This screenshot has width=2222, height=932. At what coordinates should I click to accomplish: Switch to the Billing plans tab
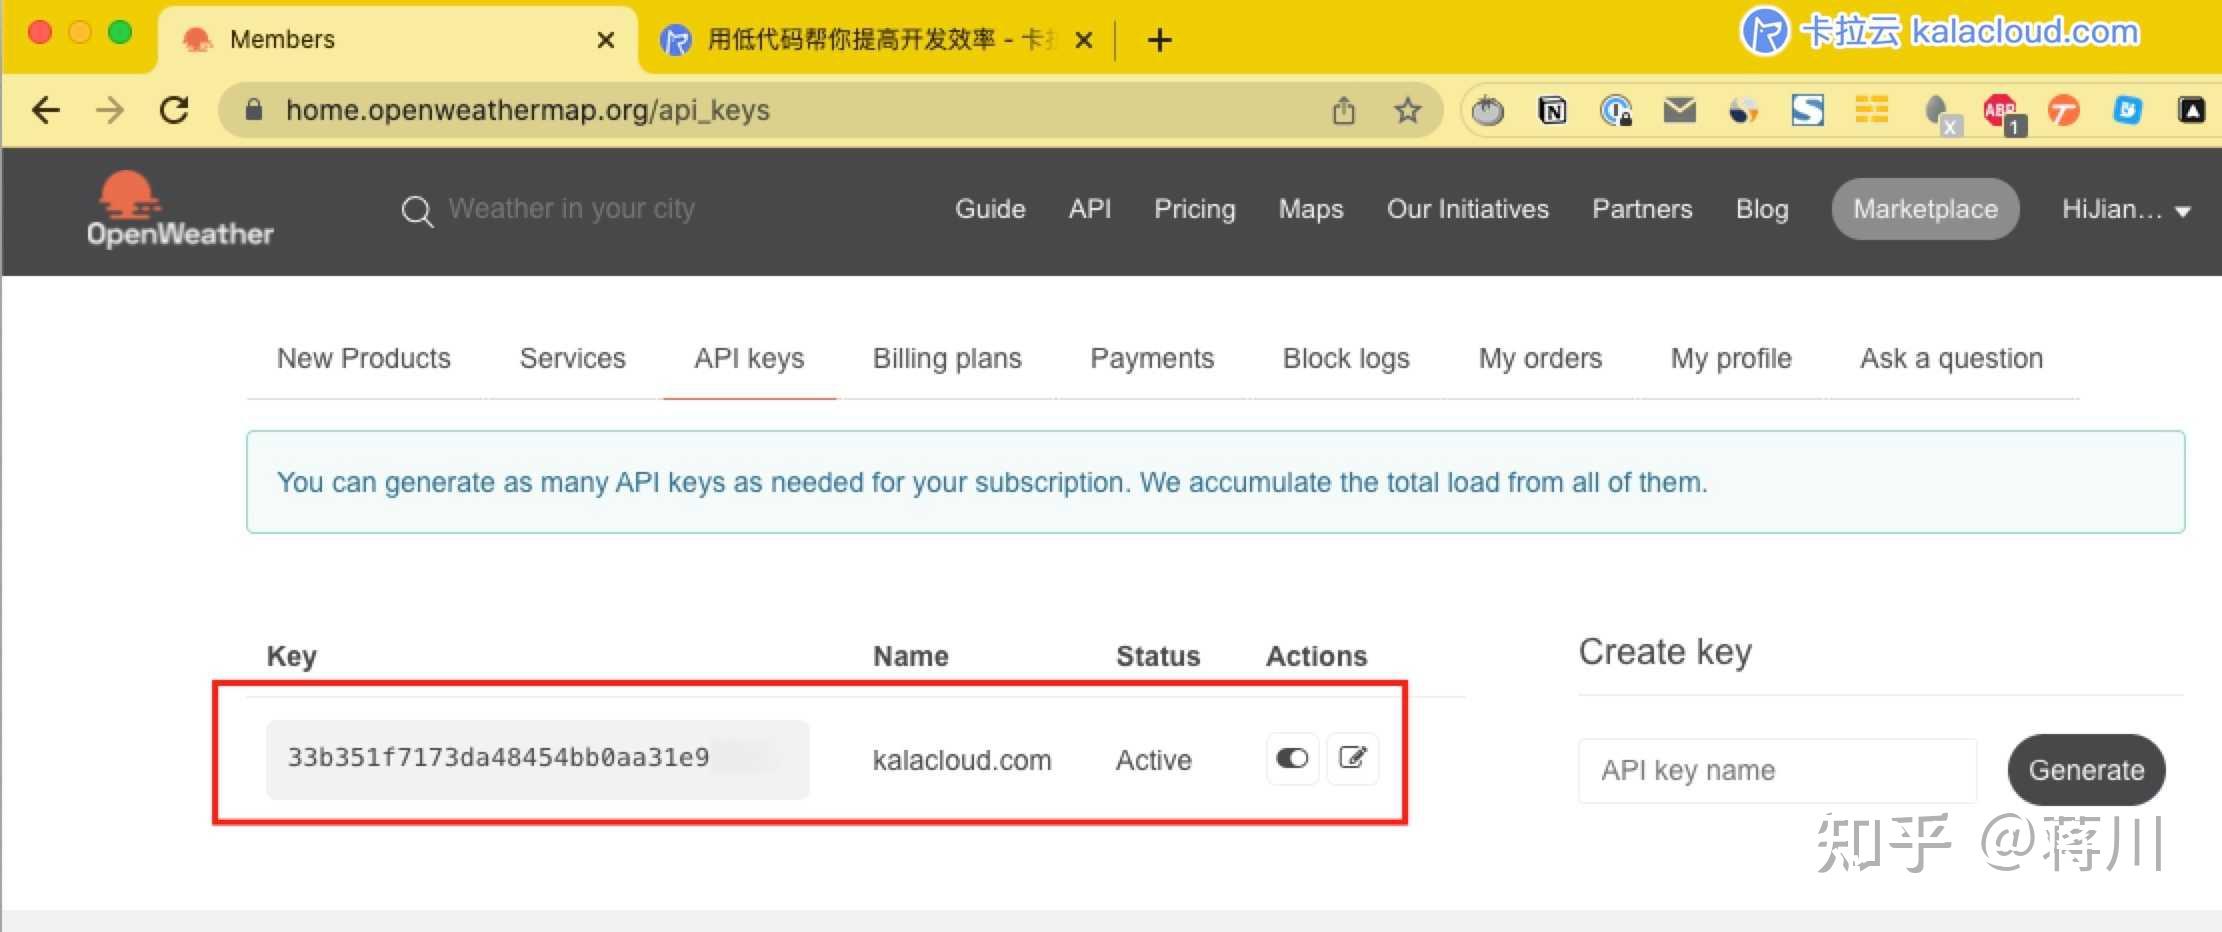click(x=947, y=358)
